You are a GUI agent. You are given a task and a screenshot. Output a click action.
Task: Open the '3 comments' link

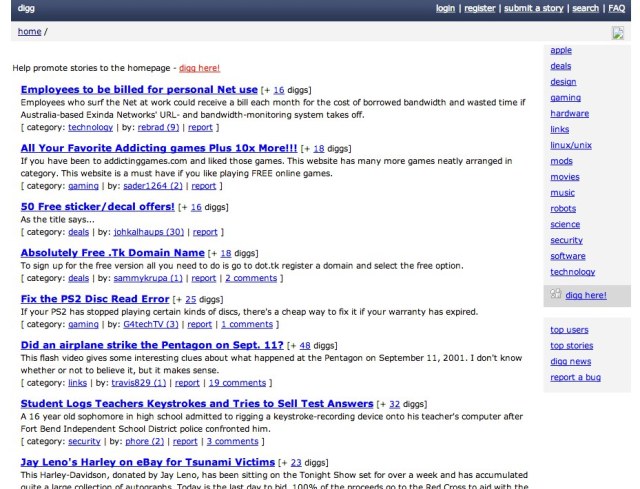point(232,442)
